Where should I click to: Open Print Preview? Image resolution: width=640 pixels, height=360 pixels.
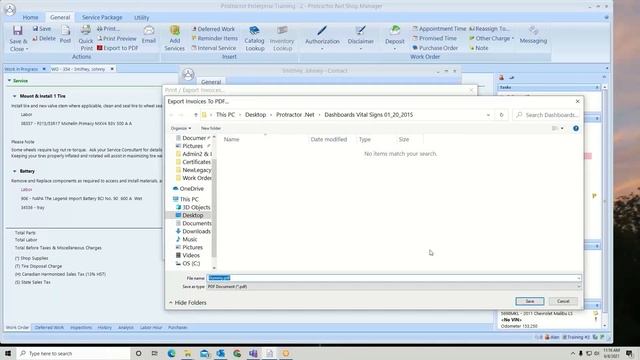(117, 38)
